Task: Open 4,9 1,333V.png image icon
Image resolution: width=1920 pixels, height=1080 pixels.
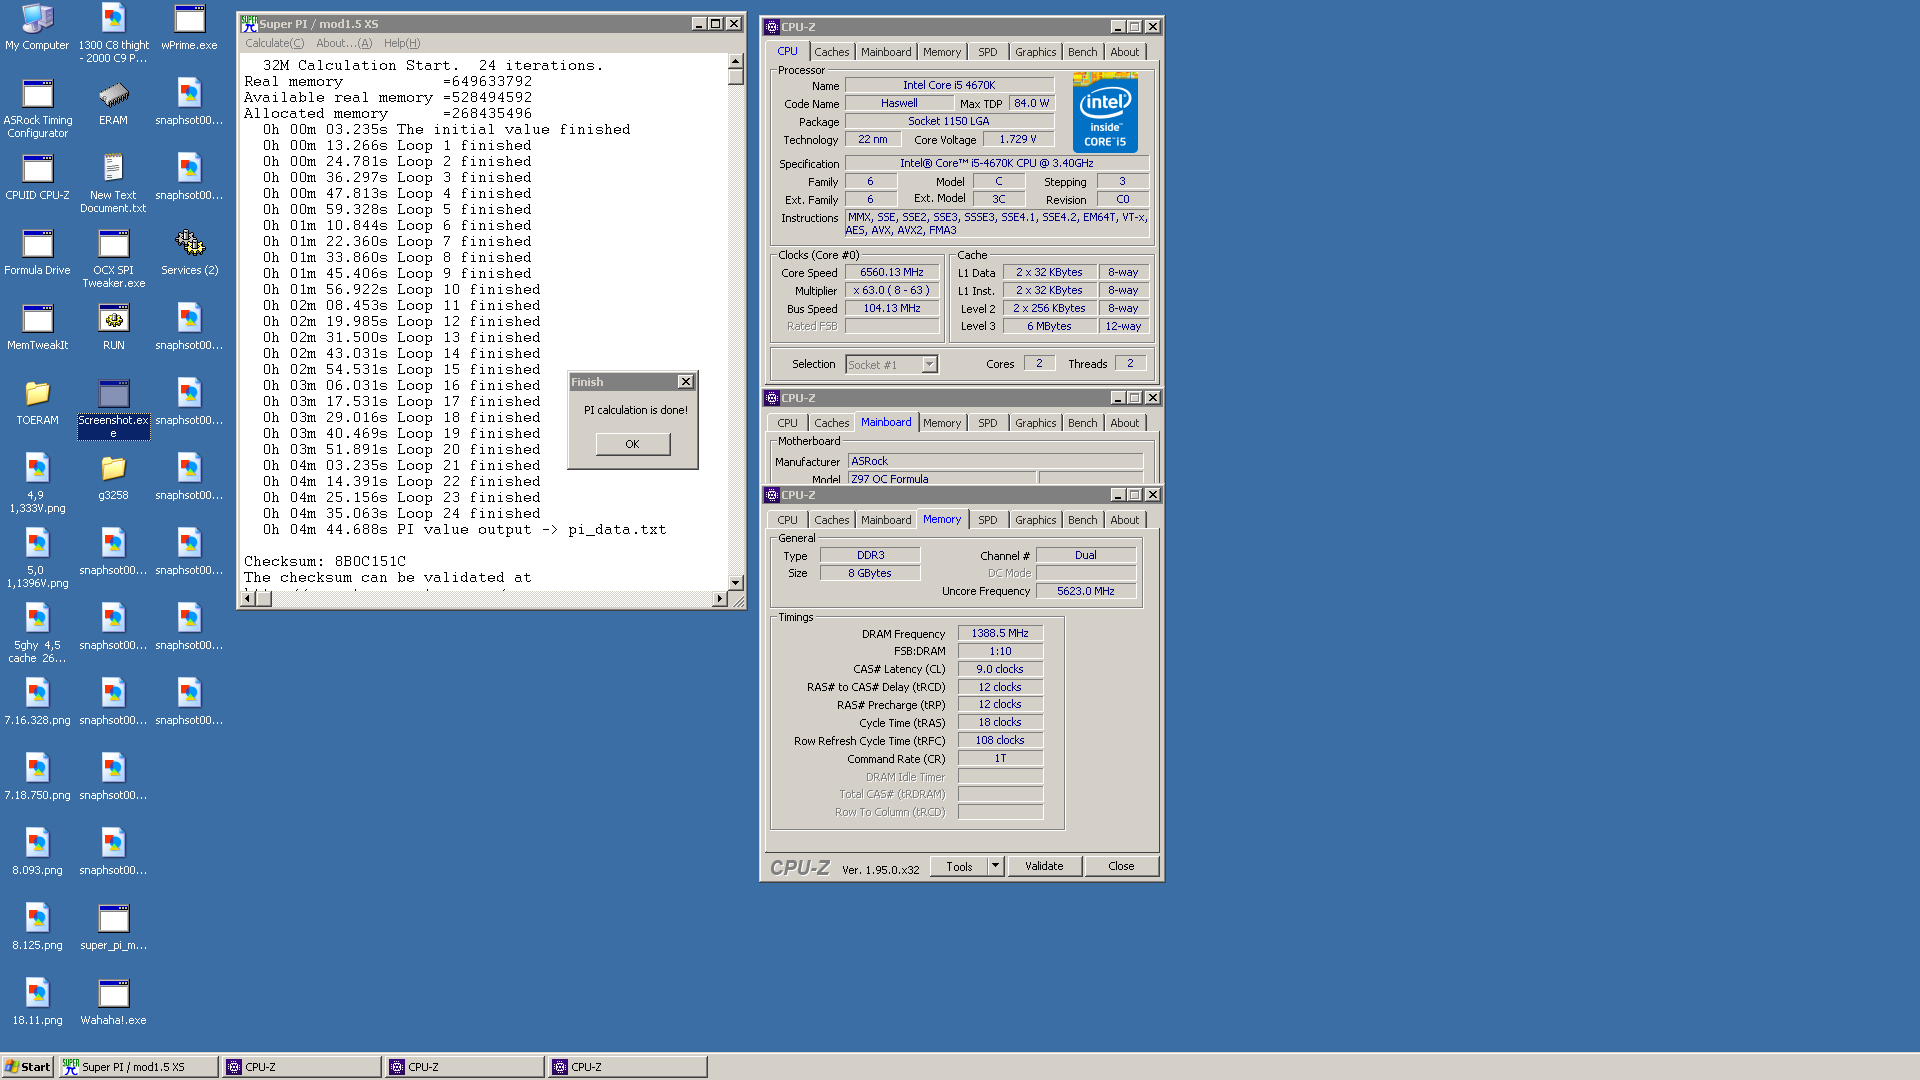Action: [x=37, y=483]
